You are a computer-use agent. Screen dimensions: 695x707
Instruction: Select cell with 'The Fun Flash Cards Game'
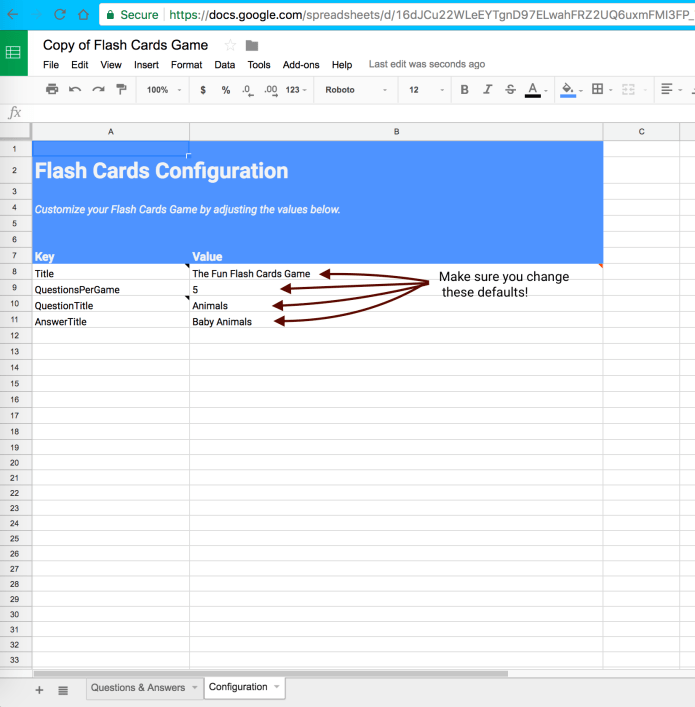(395, 273)
